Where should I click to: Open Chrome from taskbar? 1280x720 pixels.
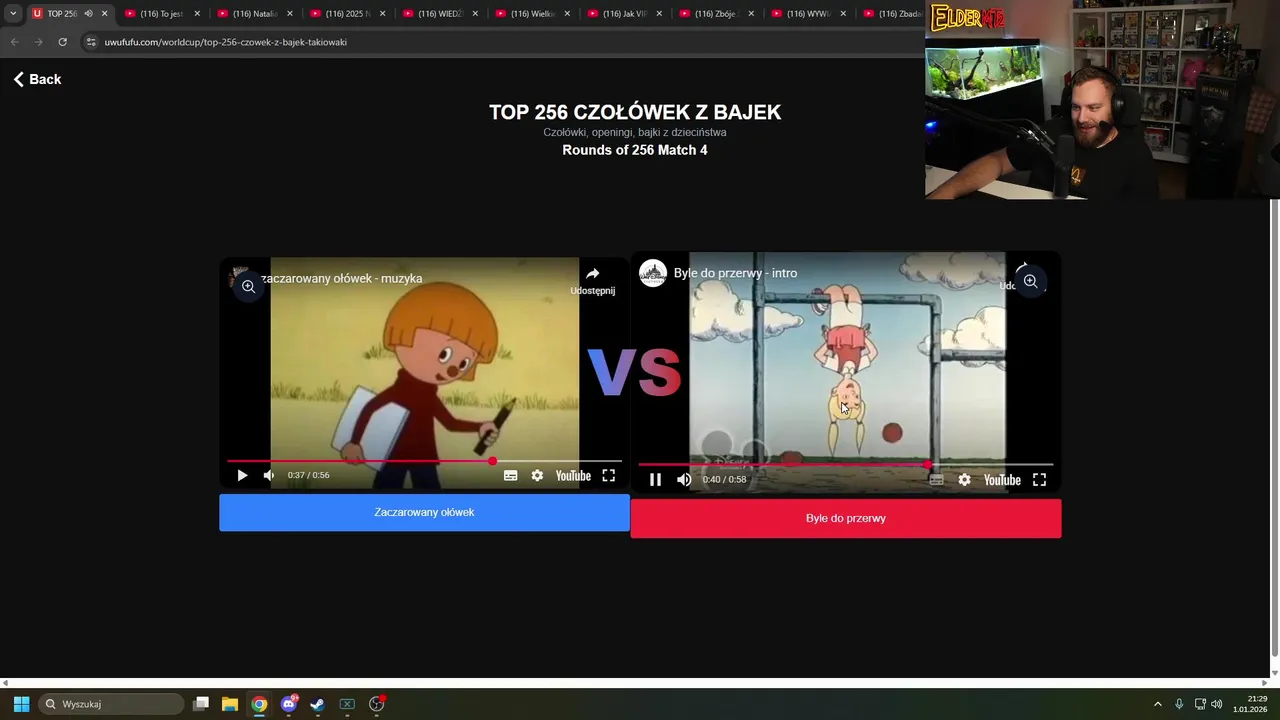(x=259, y=704)
